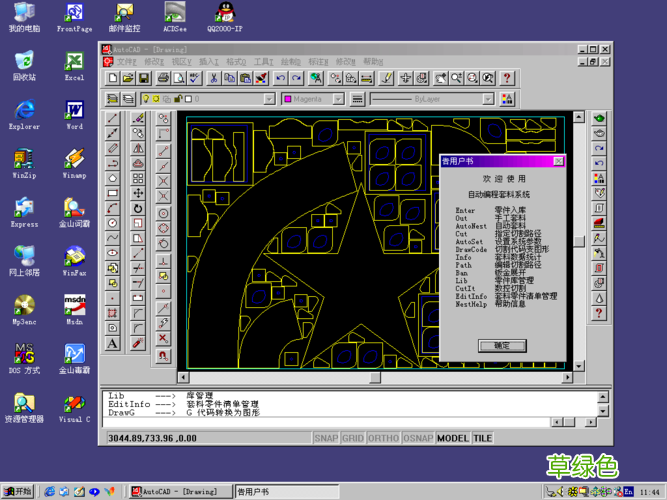The height and width of the screenshot is (500, 667).
Task: Click the red question mark Help icon
Action: tap(506, 78)
